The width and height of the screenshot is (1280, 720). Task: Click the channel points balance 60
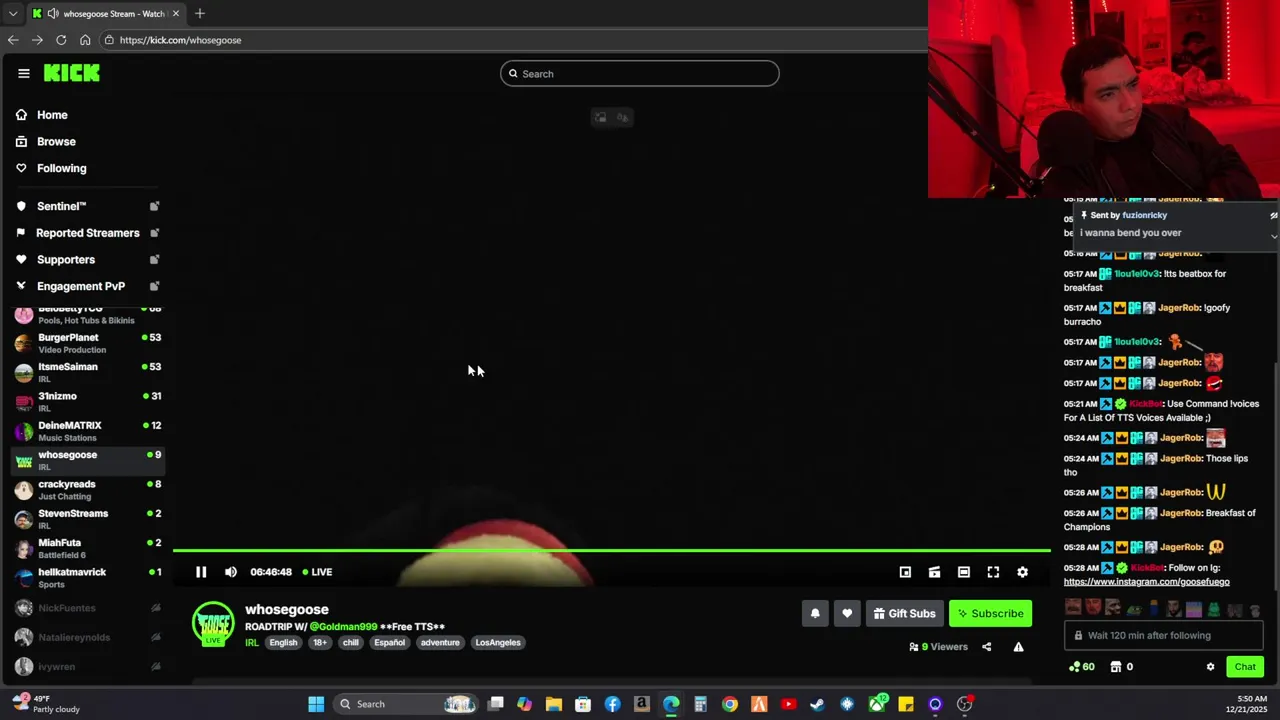(1082, 667)
